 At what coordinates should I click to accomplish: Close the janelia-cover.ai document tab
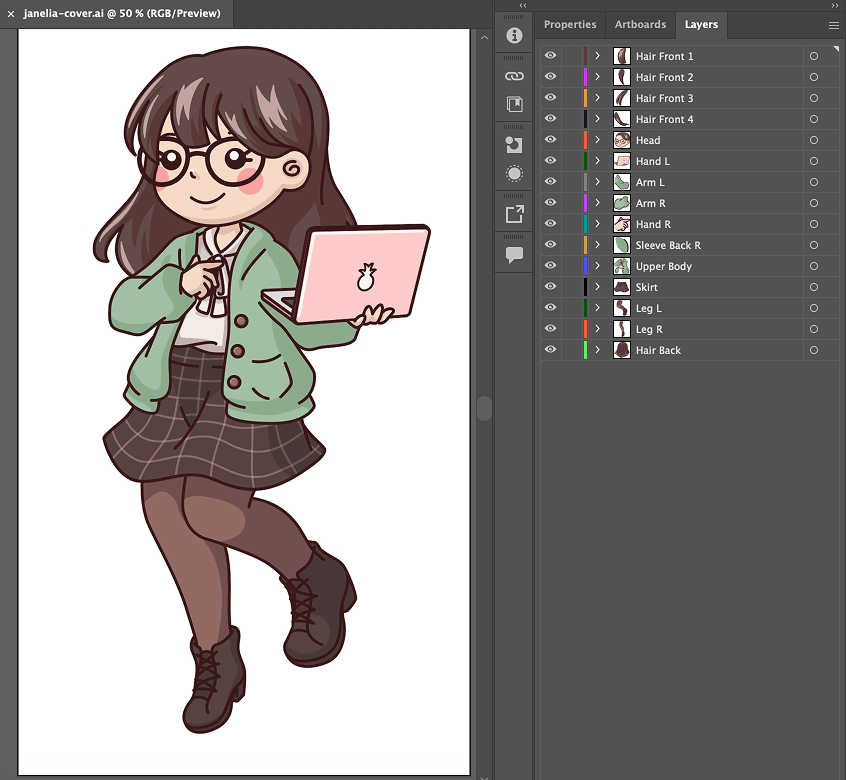point(11,14)
